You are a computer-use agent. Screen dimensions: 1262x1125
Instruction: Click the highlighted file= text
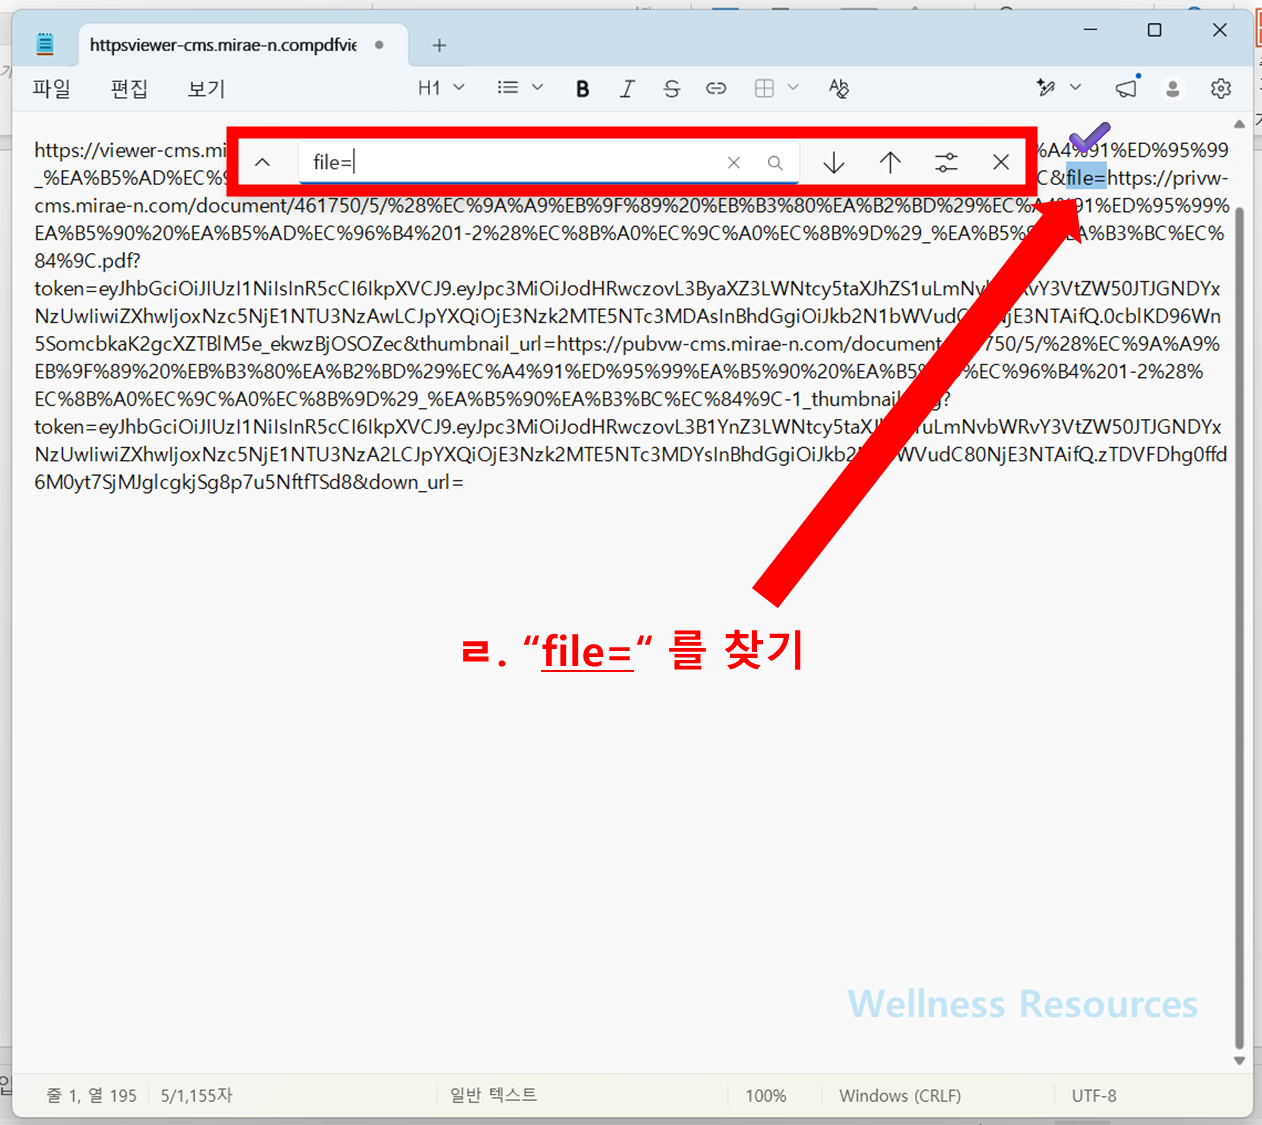coord(1086,178)
